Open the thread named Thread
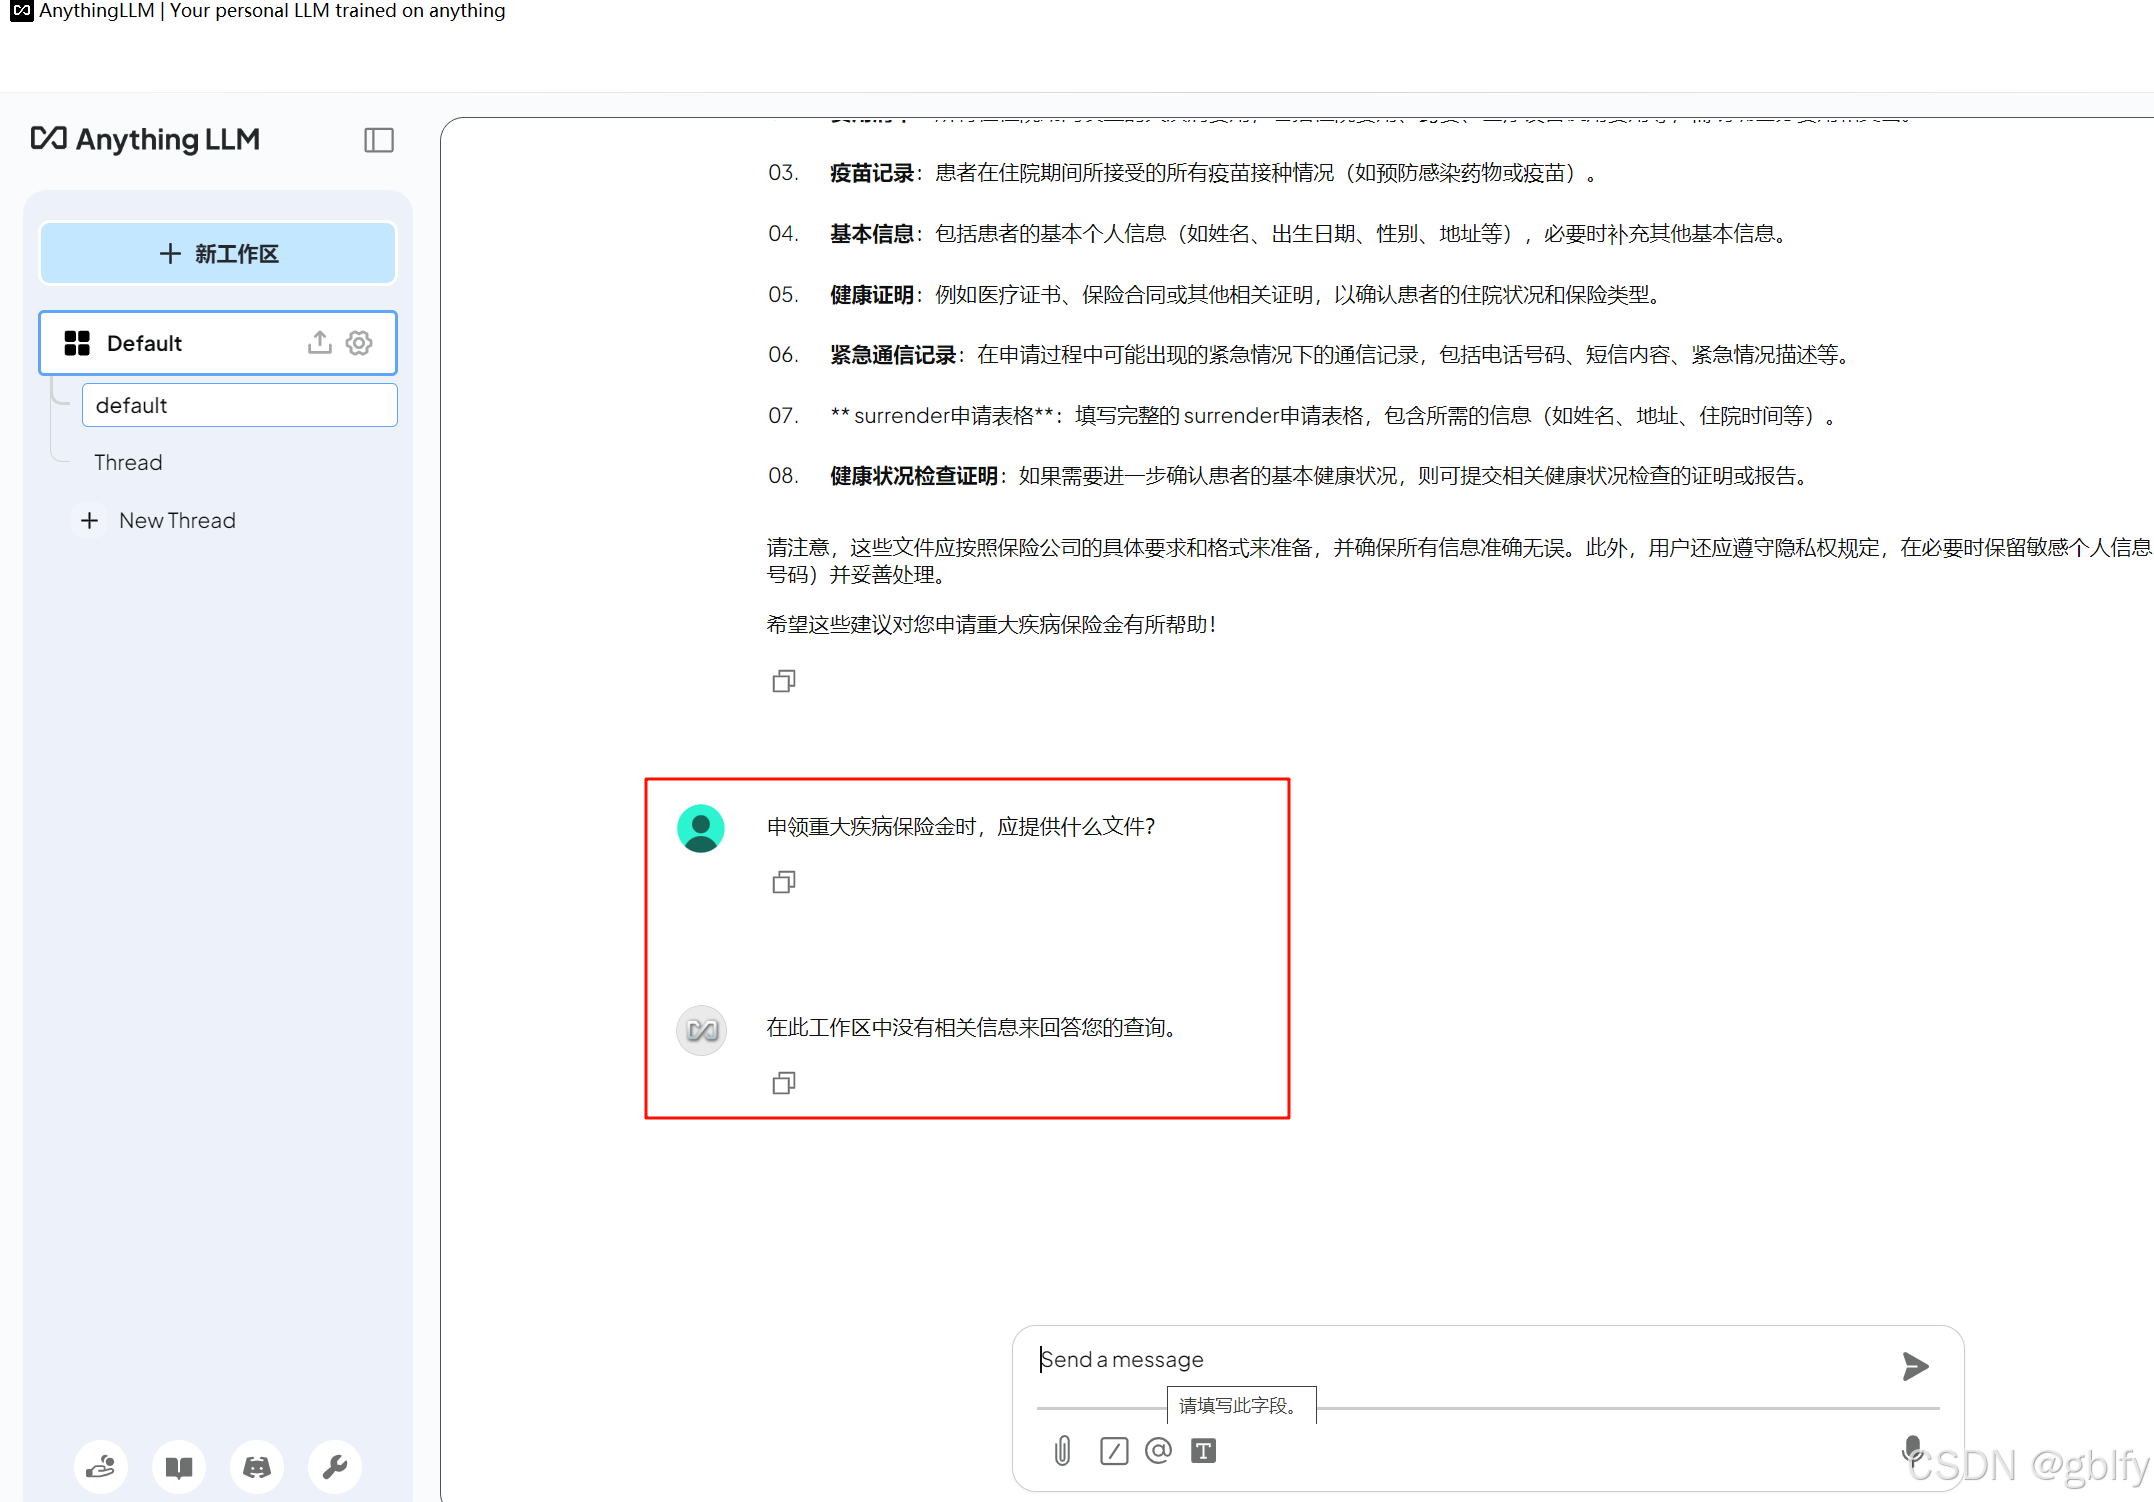Viewport: 2154px width, 1502px height. [128, 462]
